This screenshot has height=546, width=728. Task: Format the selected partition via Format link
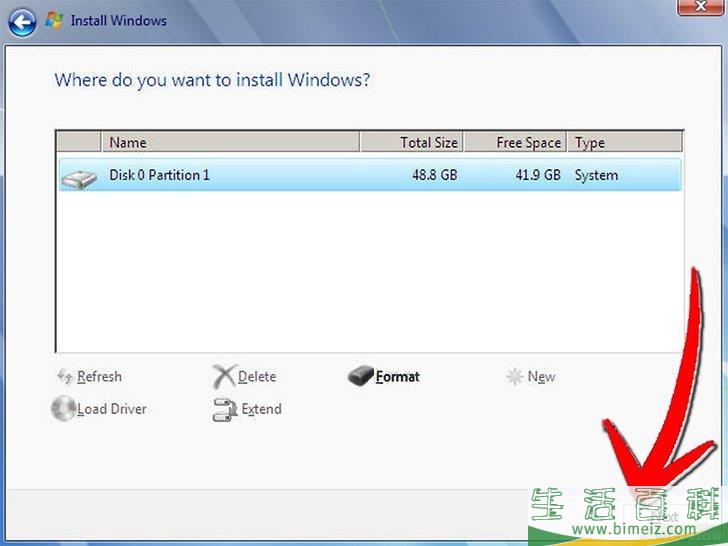point(397,377)
